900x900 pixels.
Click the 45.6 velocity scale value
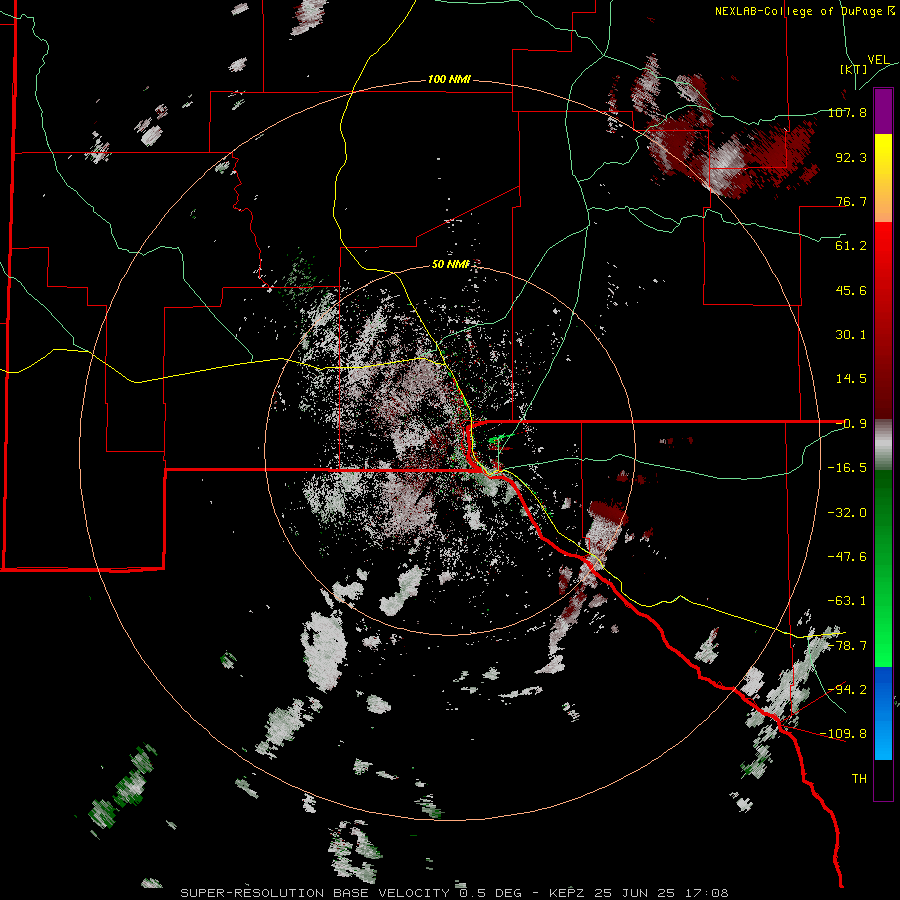851,290
